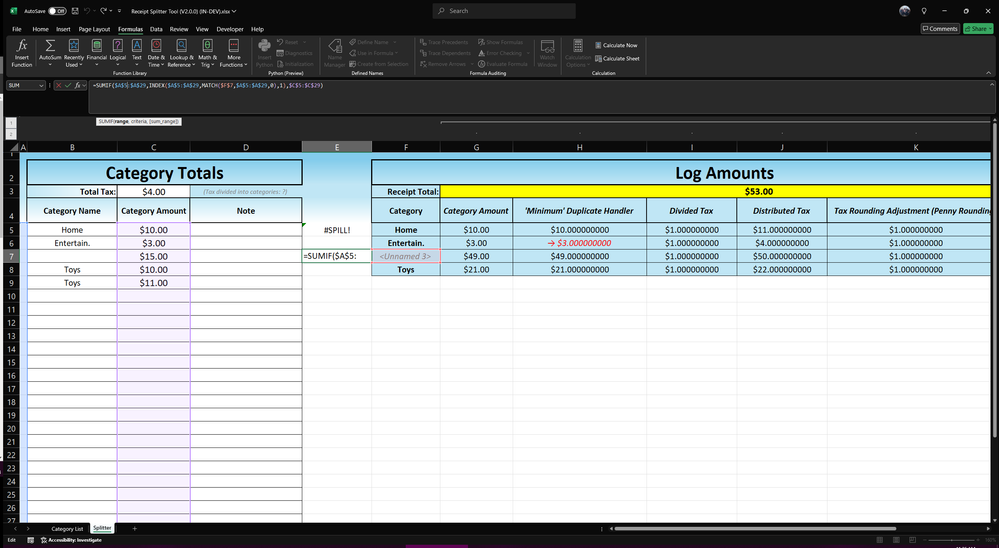Add a new sheet with plus icon
This screenshot has height=548, width=999.
[134, 528]
